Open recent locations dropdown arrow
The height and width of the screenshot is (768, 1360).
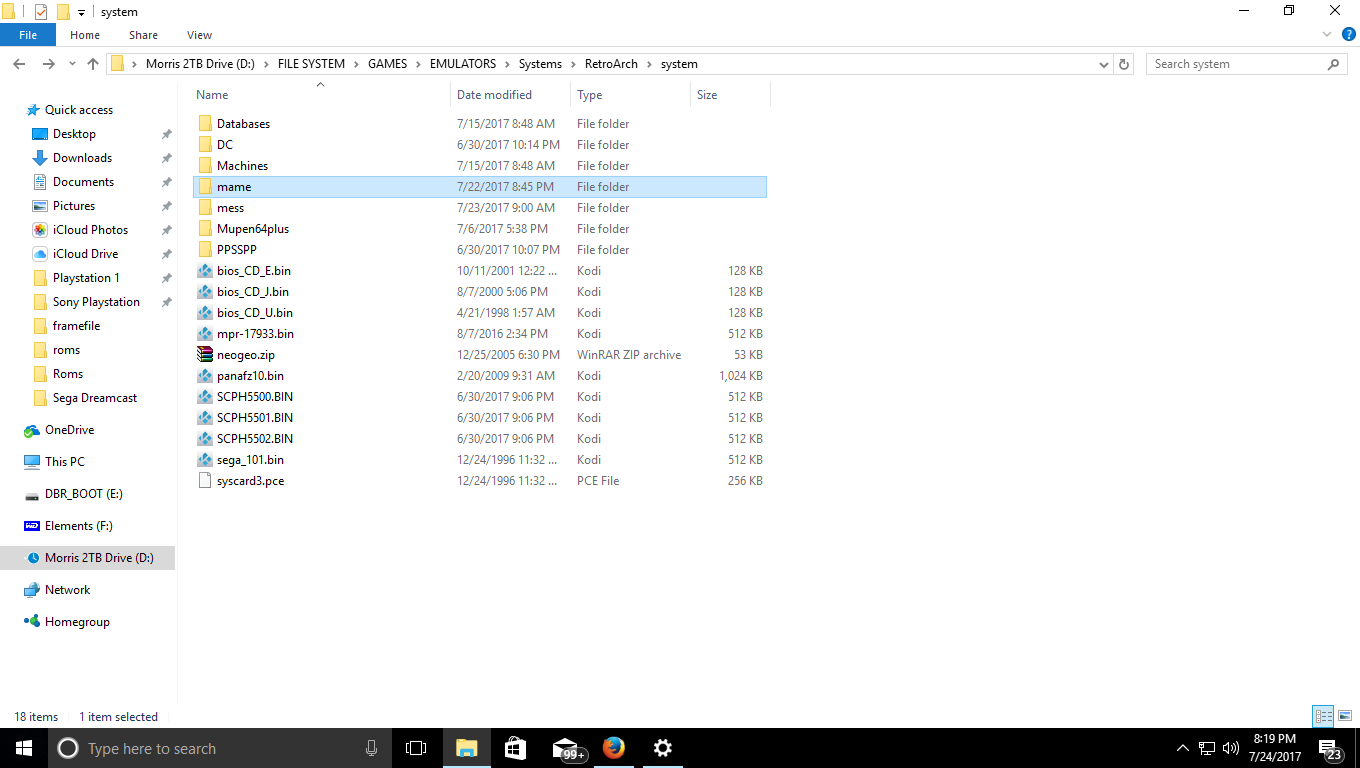(x=71, y=64)
